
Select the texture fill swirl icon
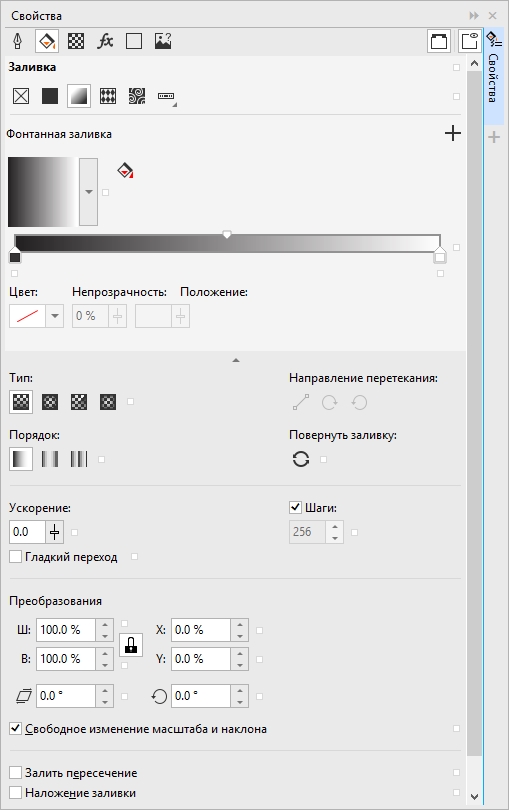click(x=137, y=96)
